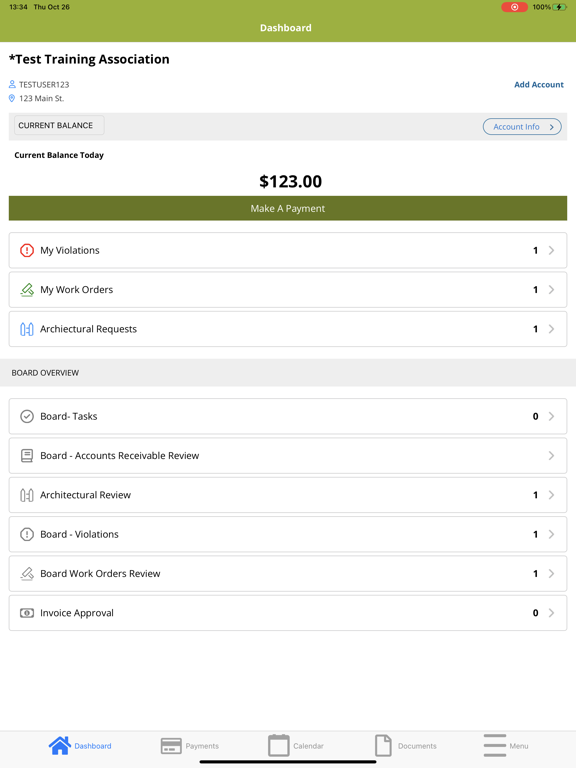Open the Board - Accounts Receivable Review chevron

552,456
